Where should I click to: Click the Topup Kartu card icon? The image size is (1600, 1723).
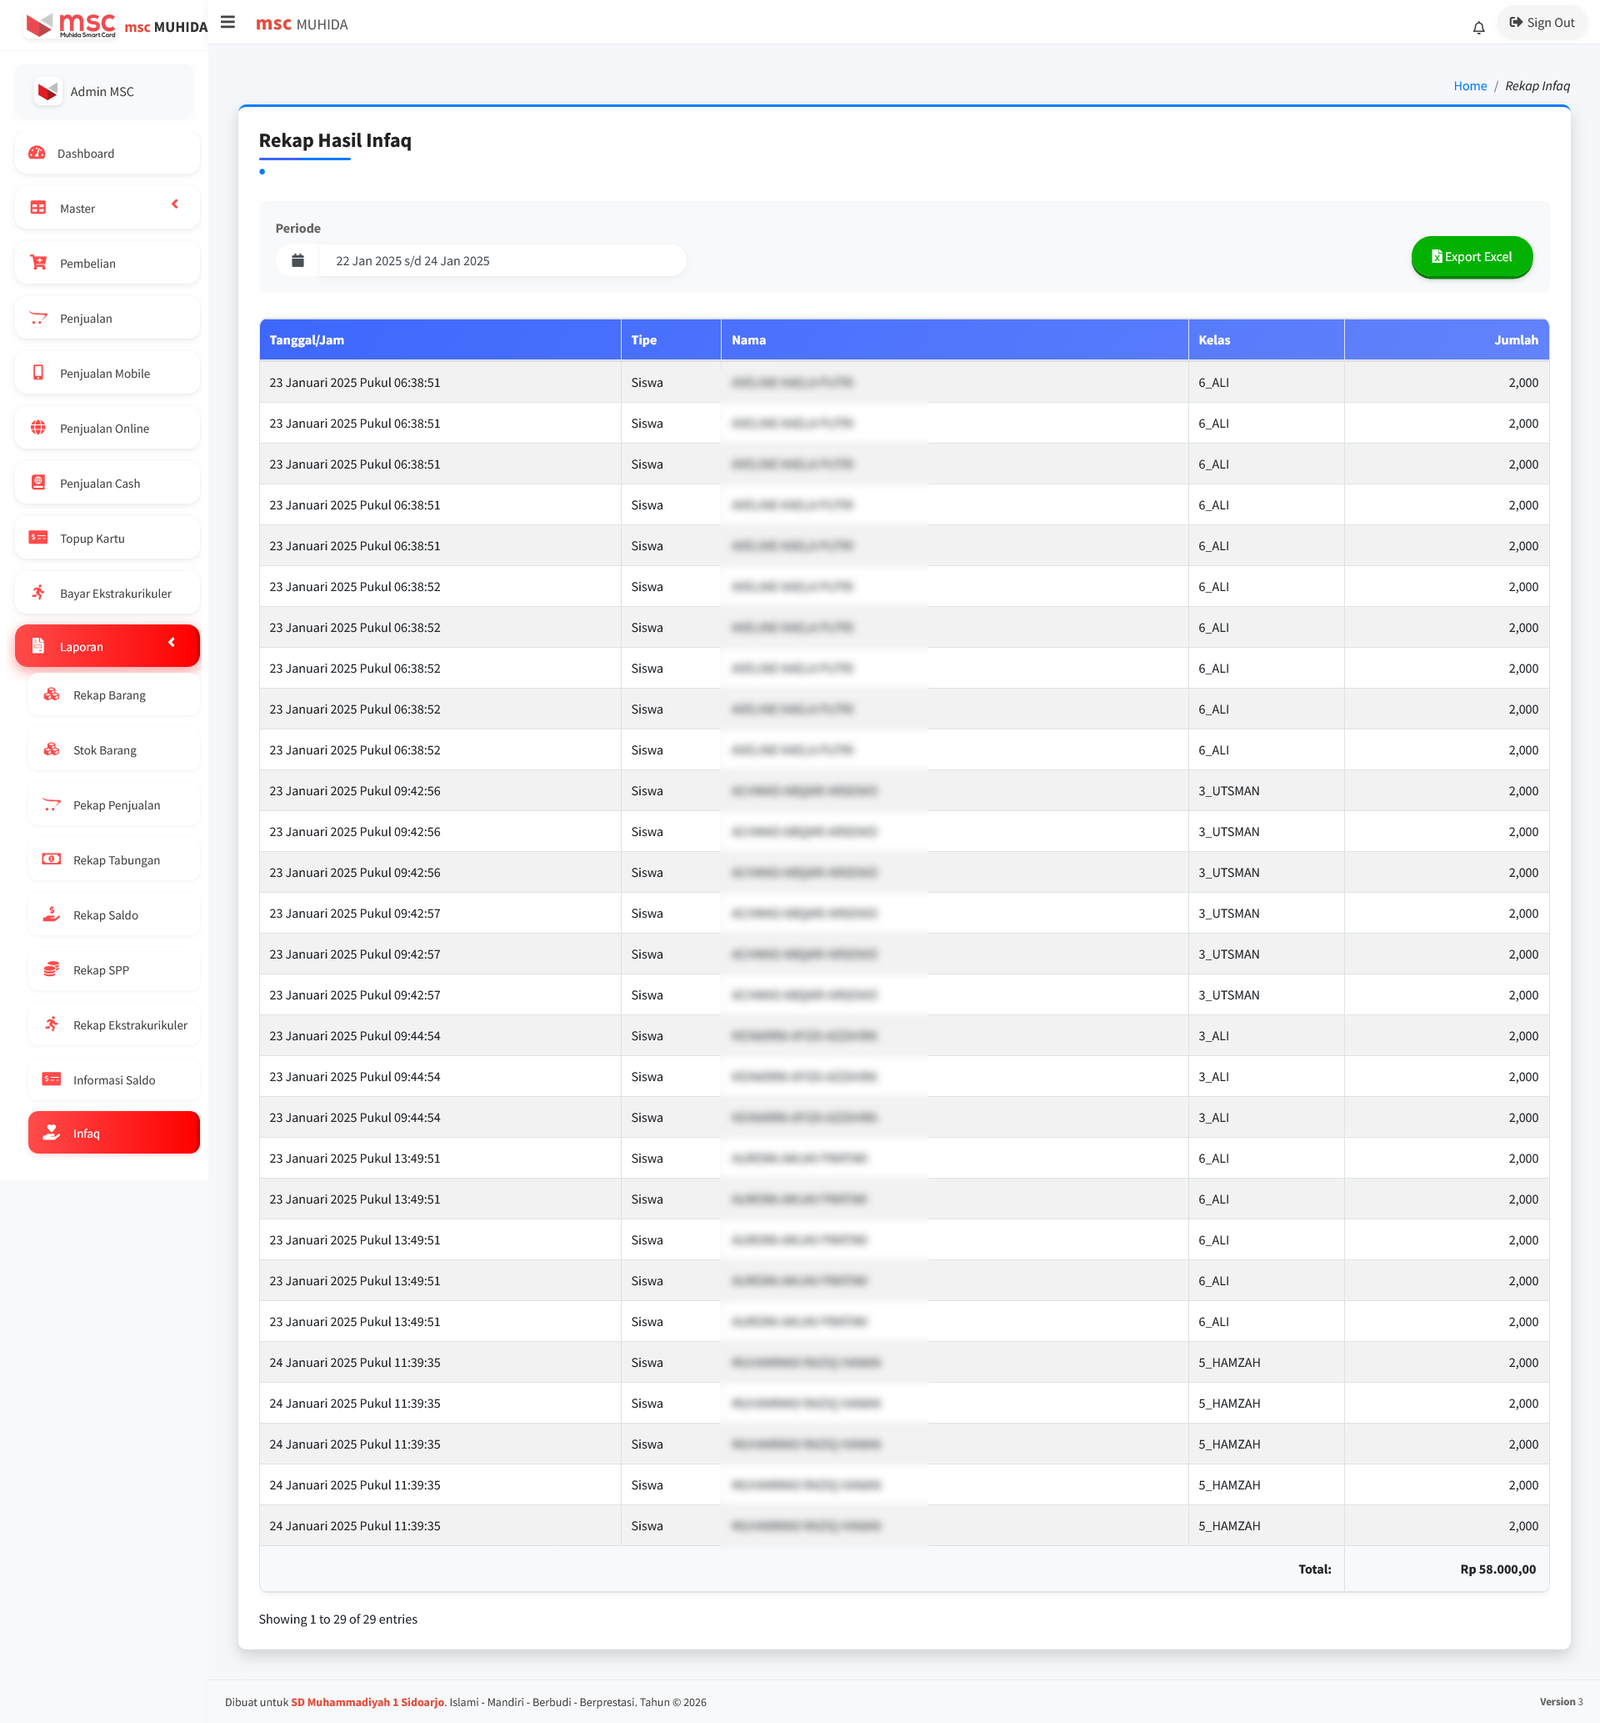tap(38, 538)
